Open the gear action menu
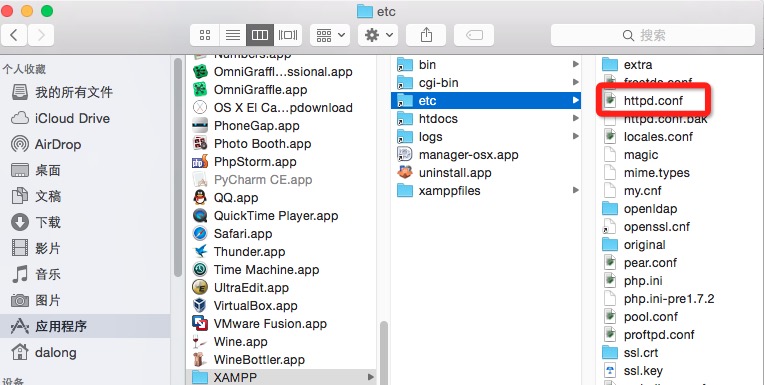Screen dimensions: 764x385 click(x=378, y=35)
